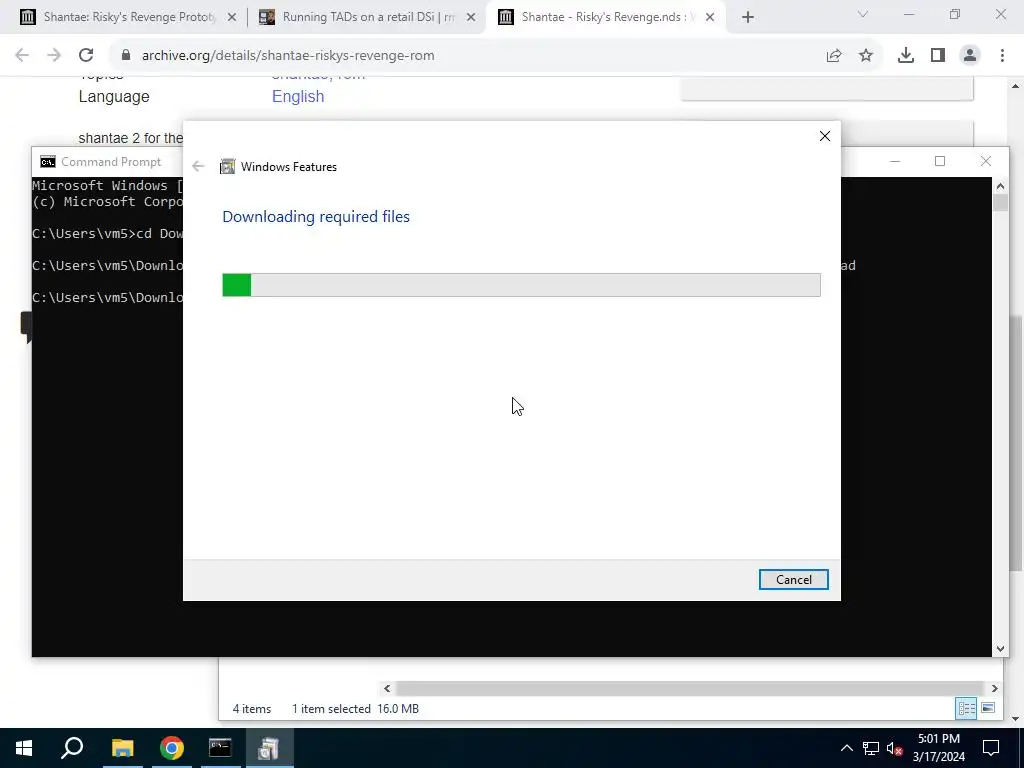The height and width of the screenshot is (768, 1024).
Task: Close the Command Prompt window
Action: point(985,161)
